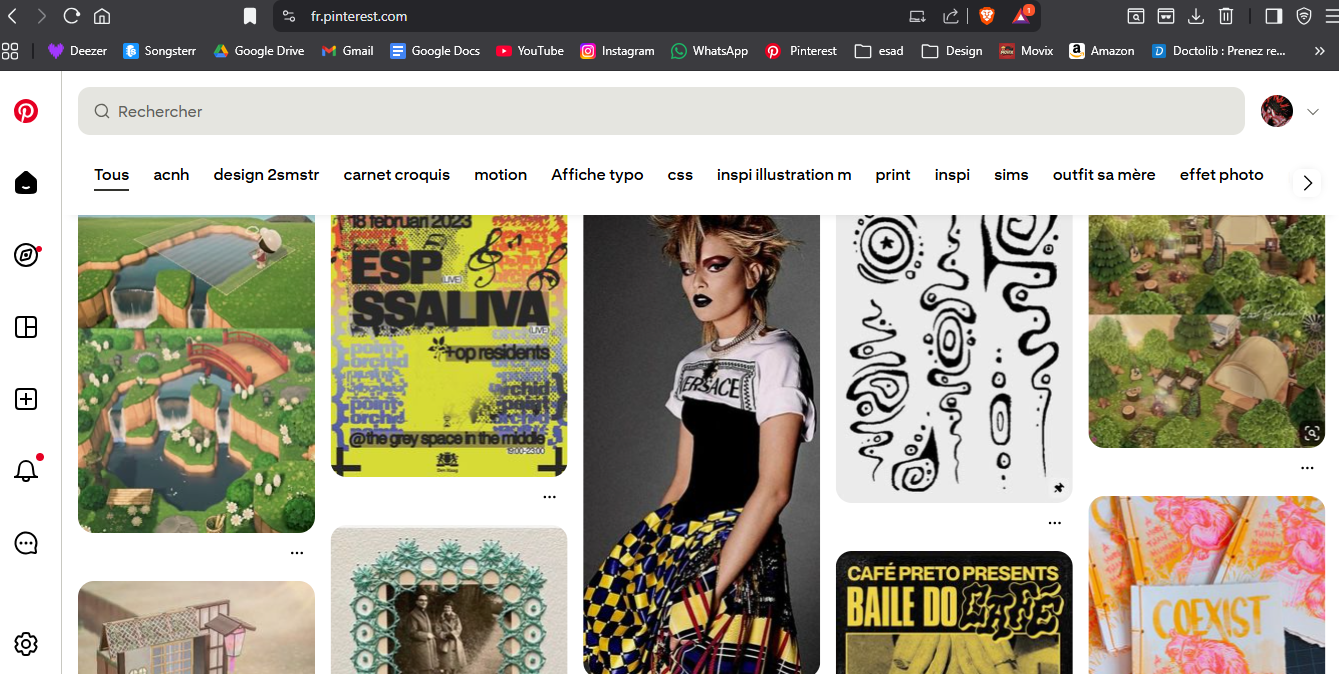Toggle the browser sidebar panel button
The image size is (1339, 674).
[1273, 16]
